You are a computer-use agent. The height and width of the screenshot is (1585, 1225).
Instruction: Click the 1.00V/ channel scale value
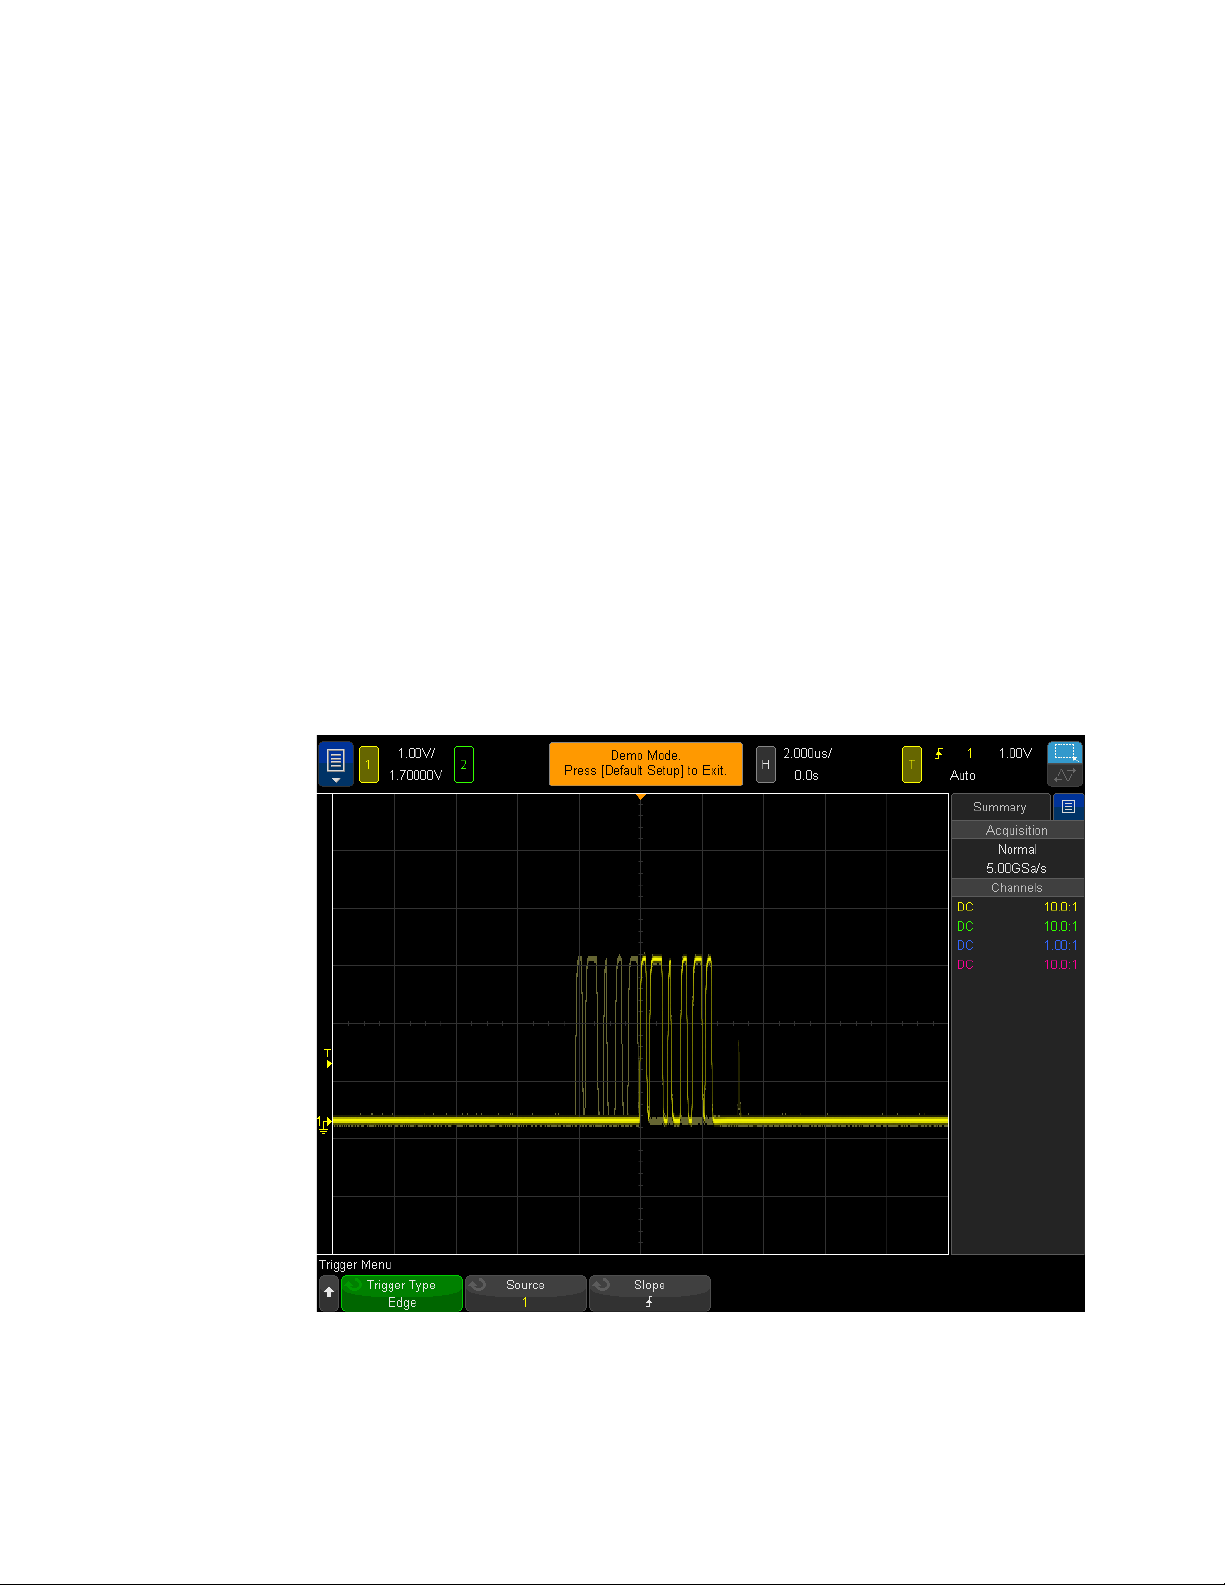click(x=416, y=753)
